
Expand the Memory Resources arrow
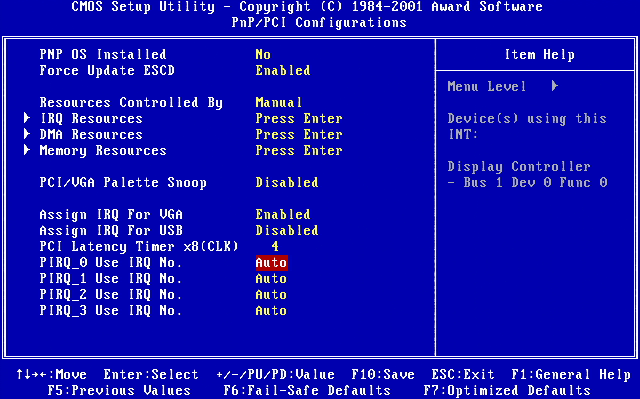coord(27,150)
